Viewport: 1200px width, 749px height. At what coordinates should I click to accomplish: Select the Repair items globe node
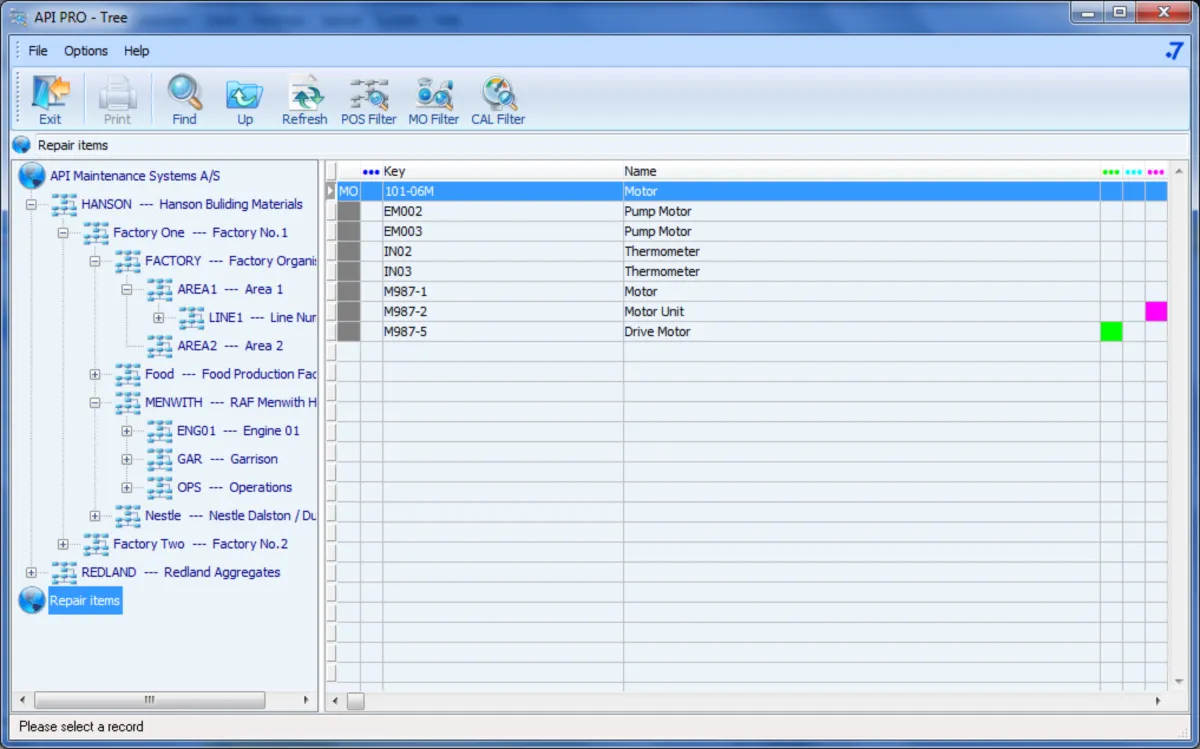(x=85, y=601)
